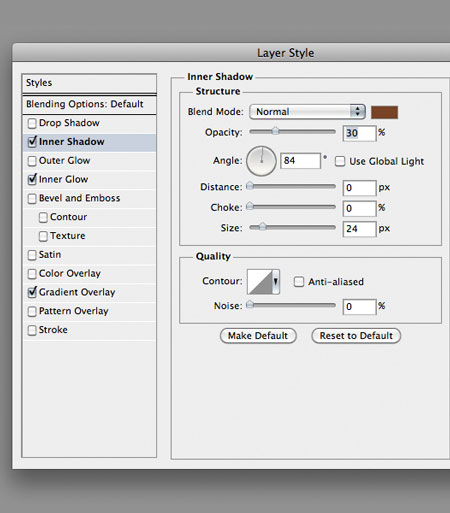Open Satin settings via its label
This screenshot has height=513, width=450.
click(50, 255)
